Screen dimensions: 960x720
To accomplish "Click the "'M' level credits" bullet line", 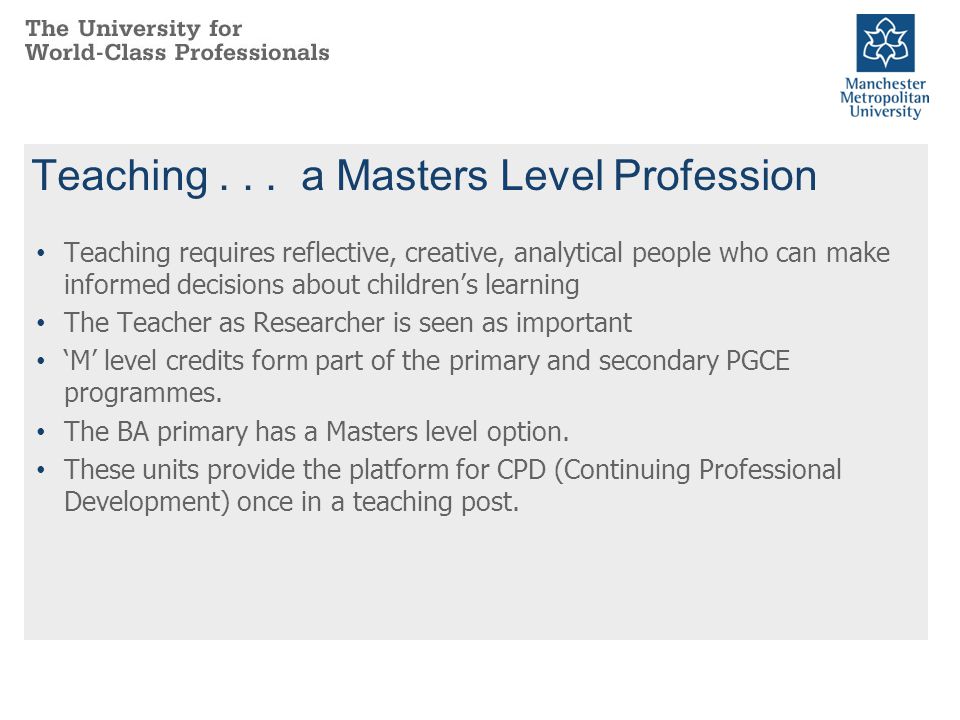I will tap(427, 377).
